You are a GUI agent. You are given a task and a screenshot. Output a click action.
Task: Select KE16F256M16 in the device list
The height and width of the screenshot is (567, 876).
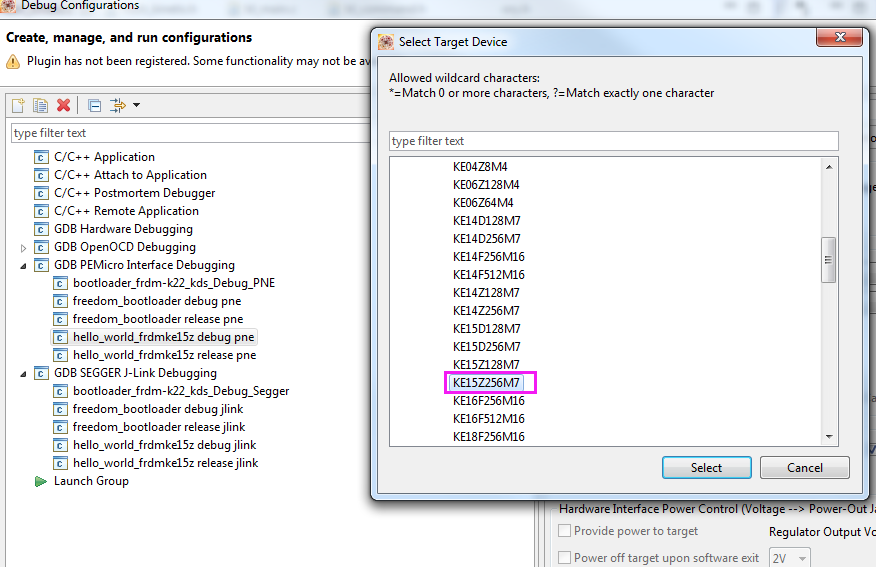point(489,401)
